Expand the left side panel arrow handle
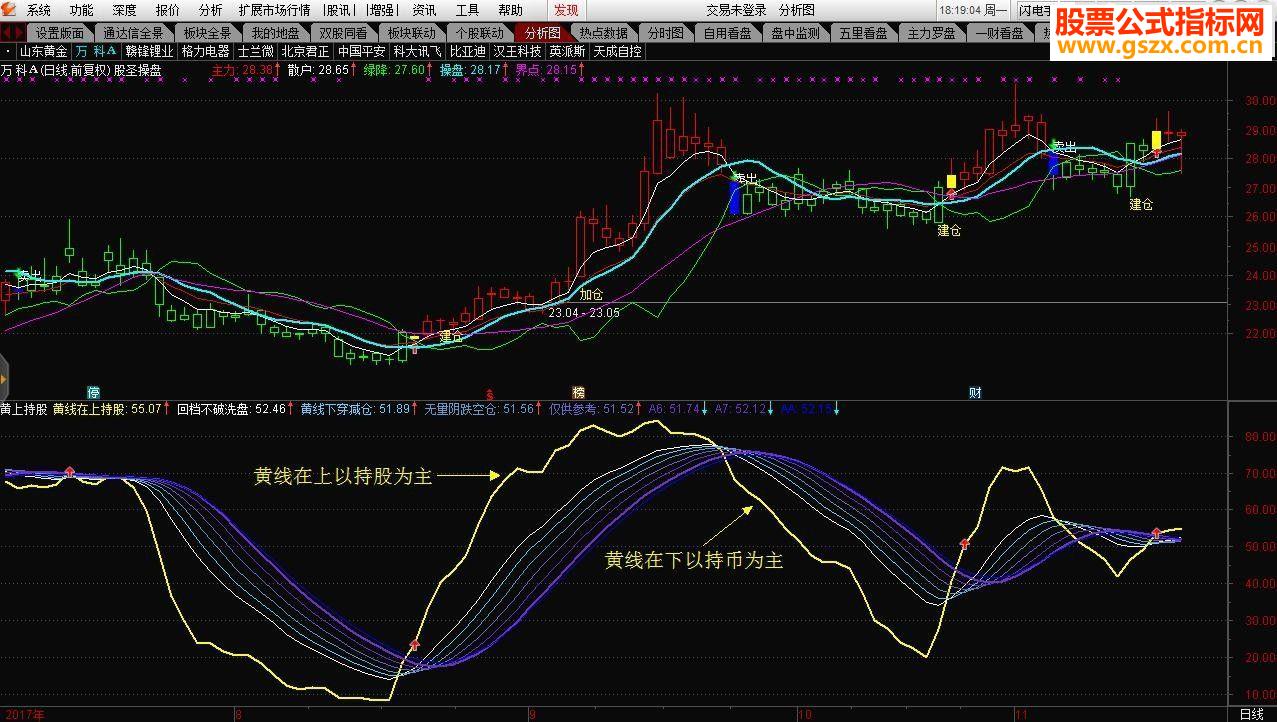This screenshot has height=722, width=1277. click(x=4, y=379)
